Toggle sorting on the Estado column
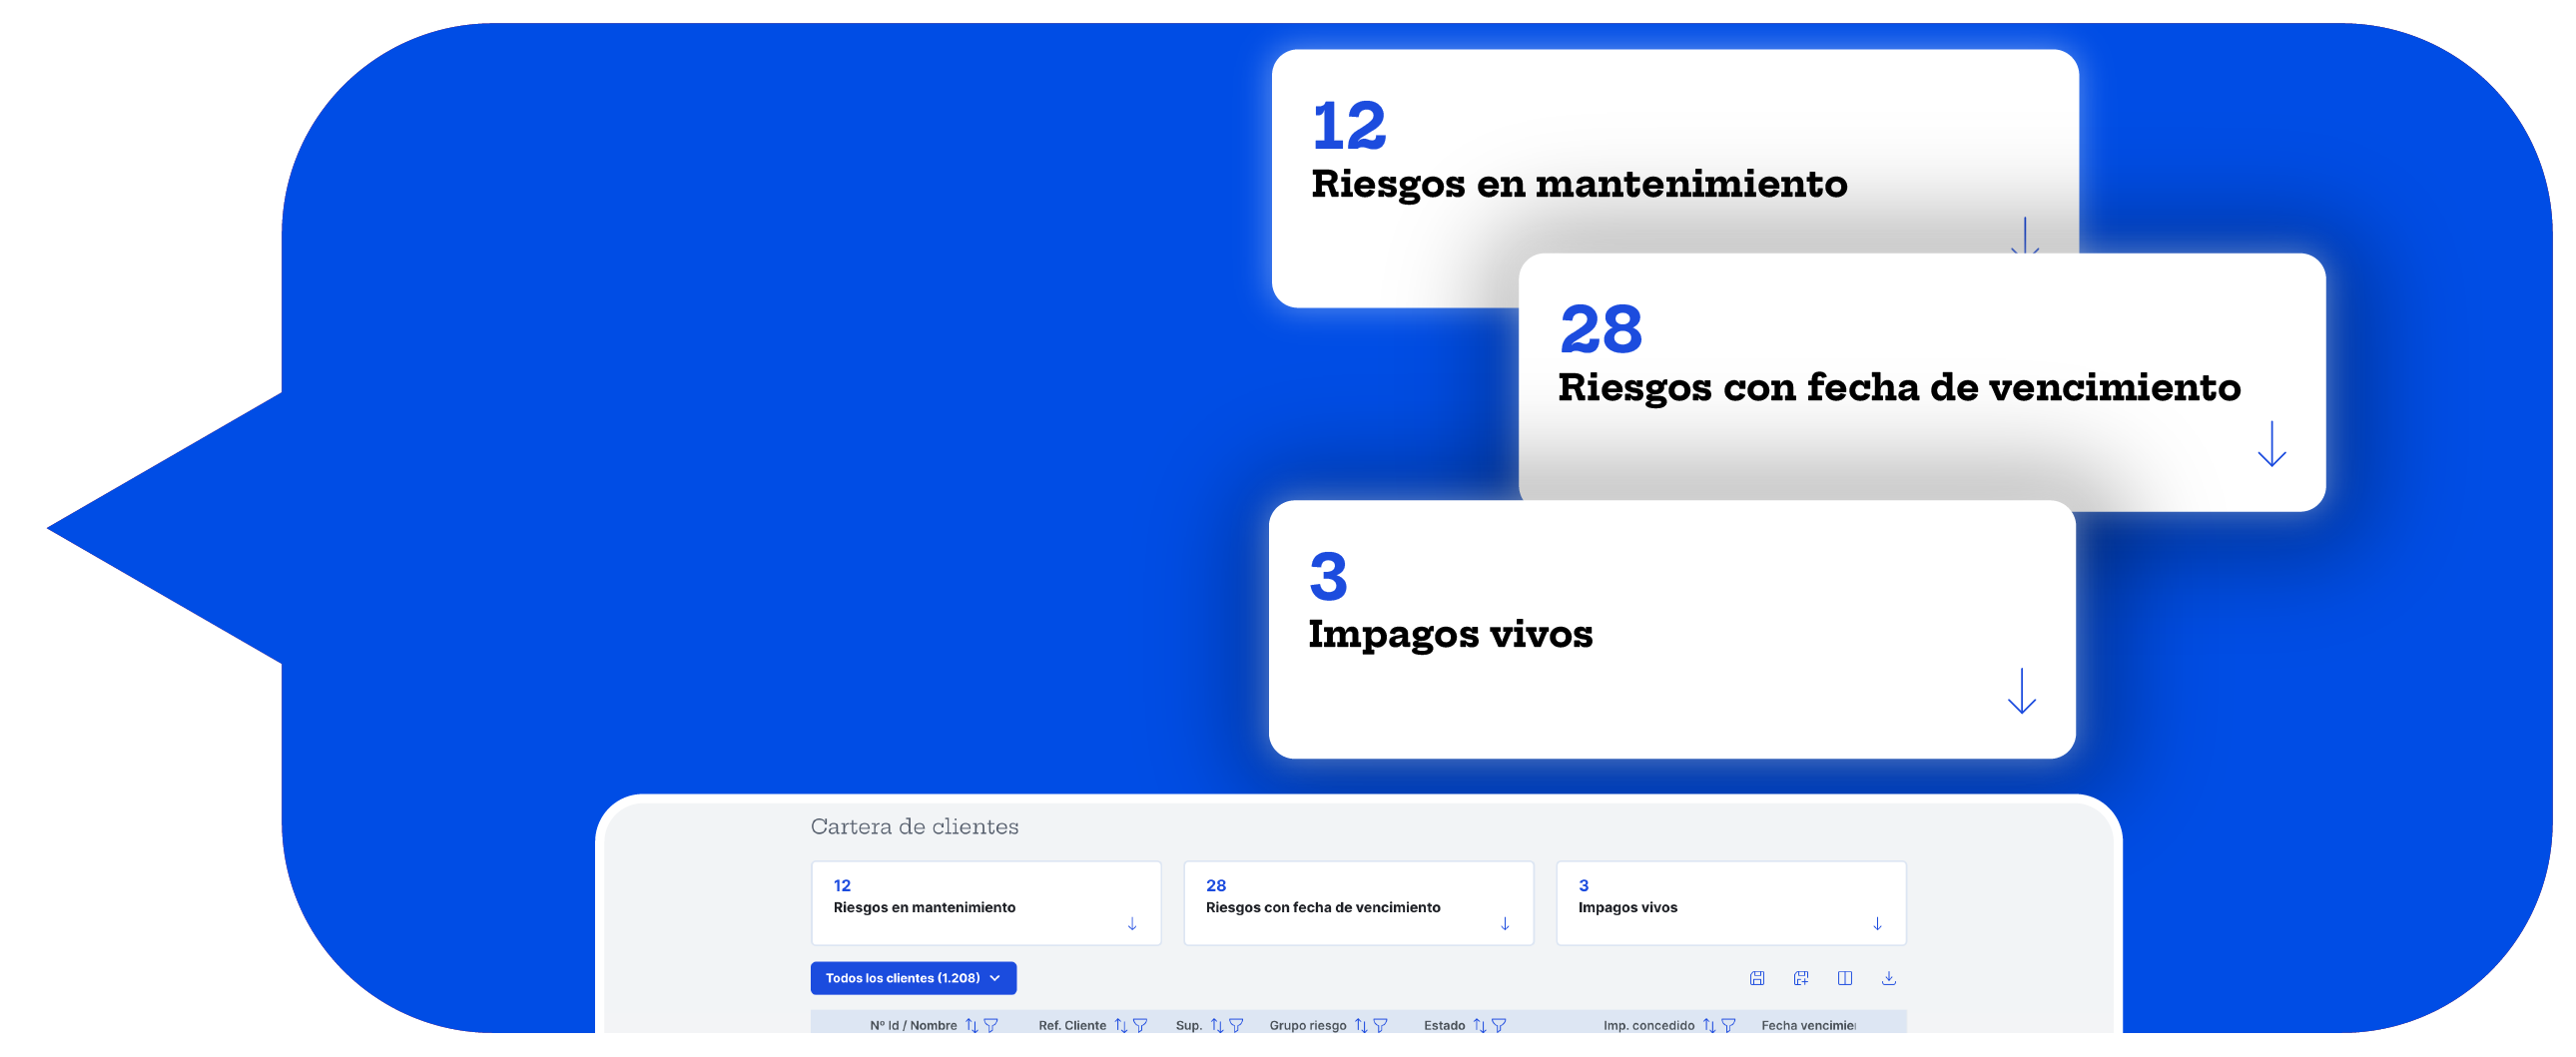The width and height of the screenshot is (2576, 1057). pos(1479,1027)
